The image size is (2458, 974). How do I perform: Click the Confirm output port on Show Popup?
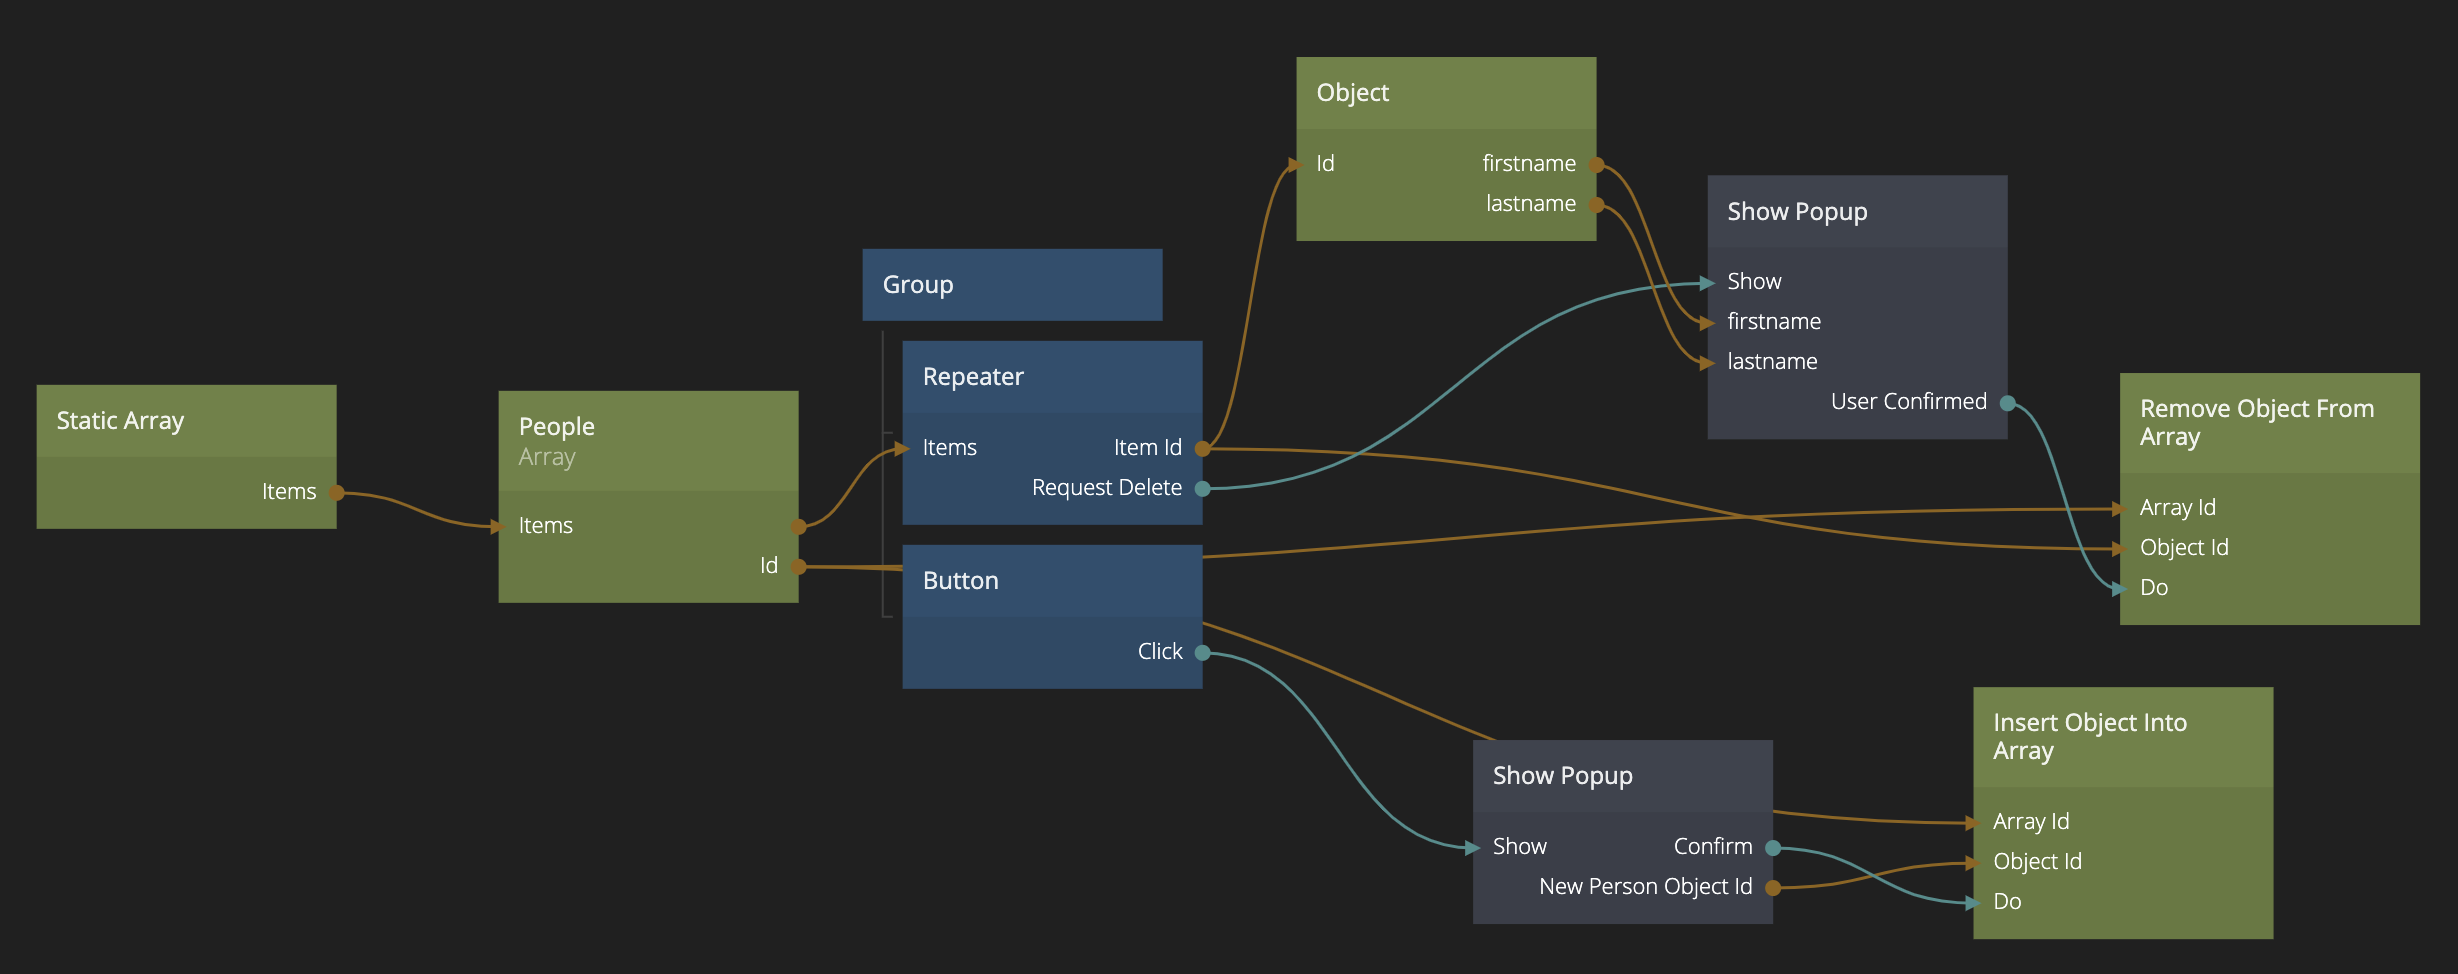click(1772, 848)
